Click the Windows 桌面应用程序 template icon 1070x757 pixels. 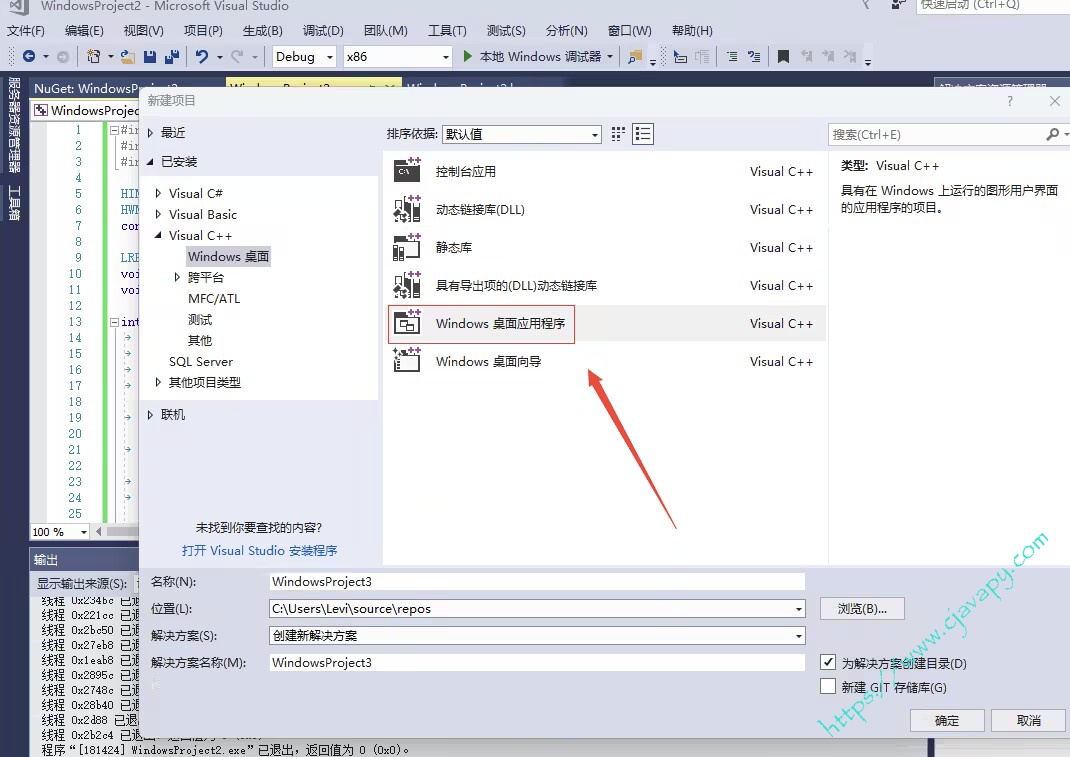tap(407, 324)
